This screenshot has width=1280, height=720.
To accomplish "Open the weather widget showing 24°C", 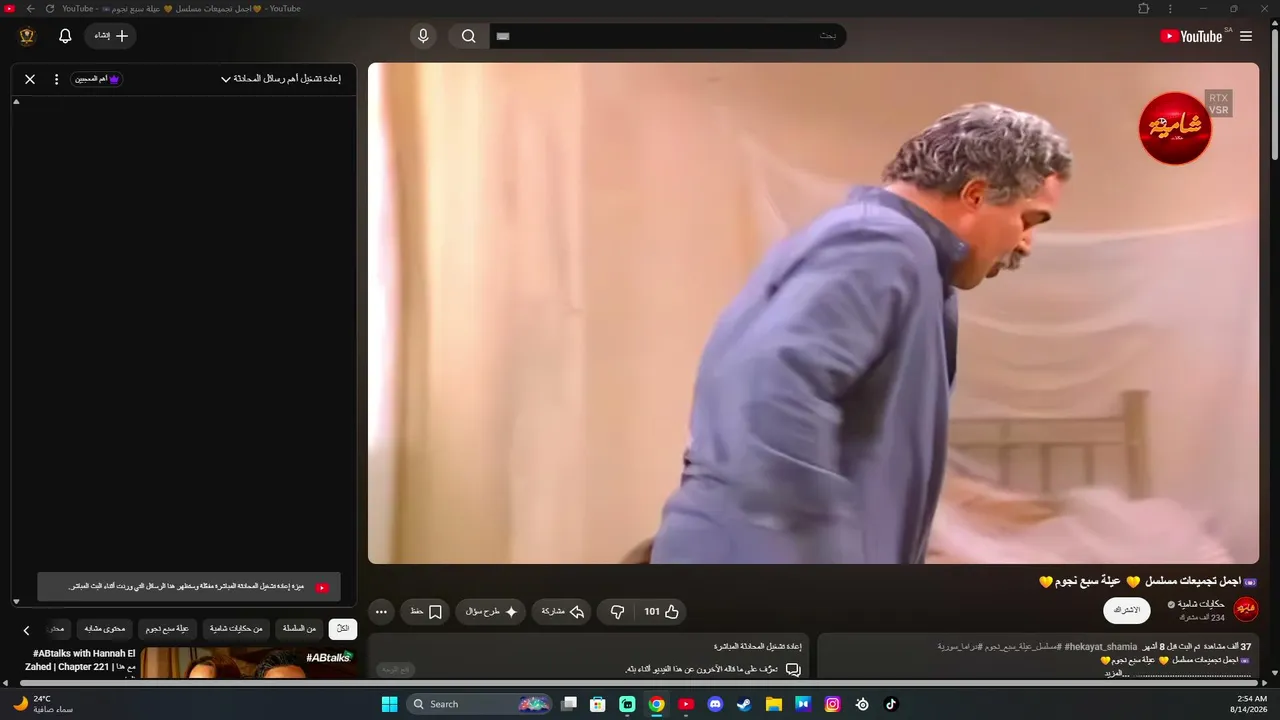I will [x=43, y=704].
